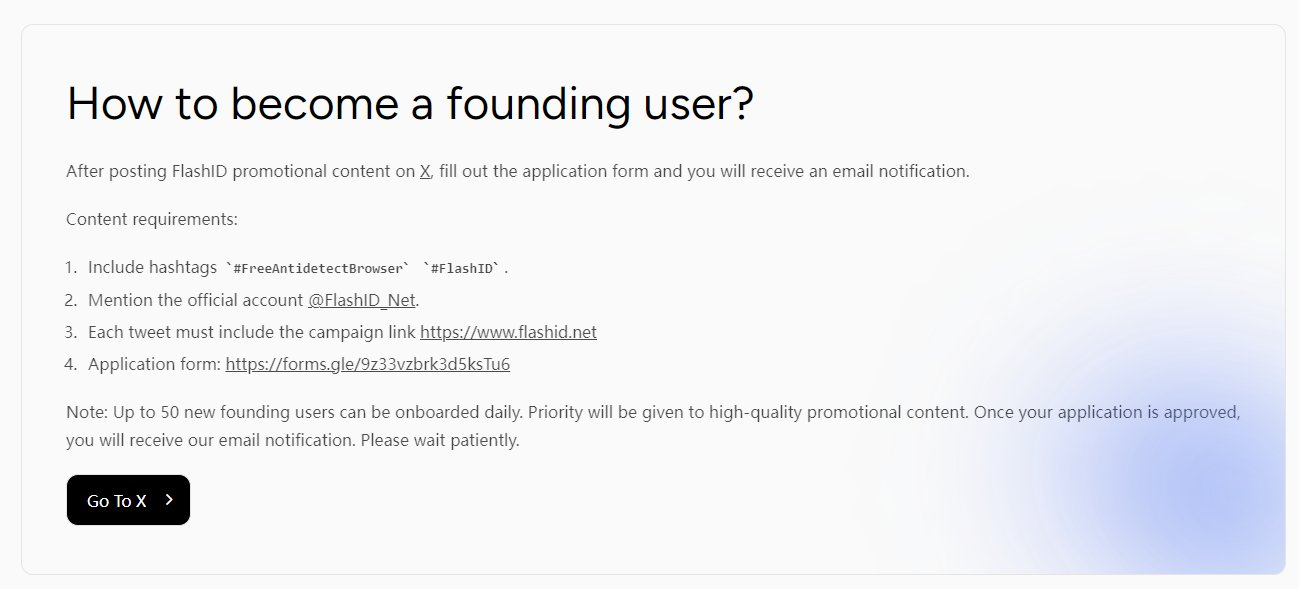Click "Each tweet must include the campaign link" text
Screen dimensions: 1299x589
pyautogui.click(x=252, y=332)
